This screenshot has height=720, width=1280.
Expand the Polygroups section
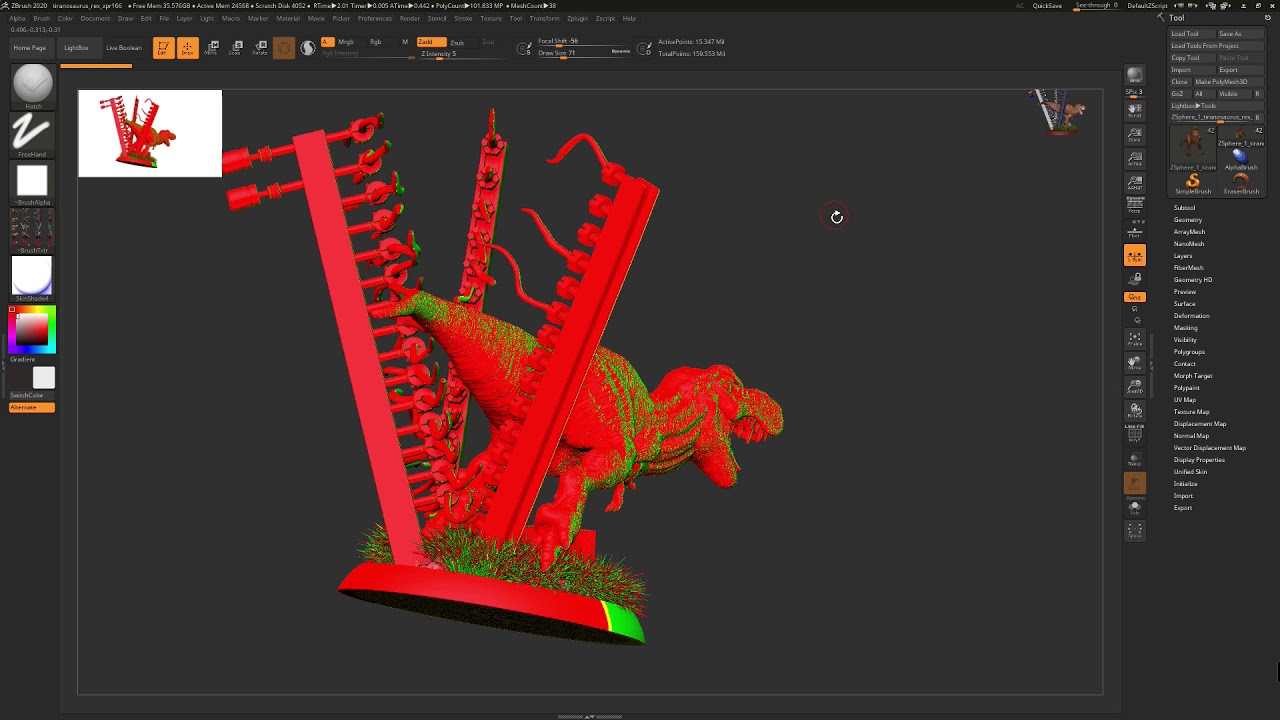pyautogui.click(x=1189, y=352)
